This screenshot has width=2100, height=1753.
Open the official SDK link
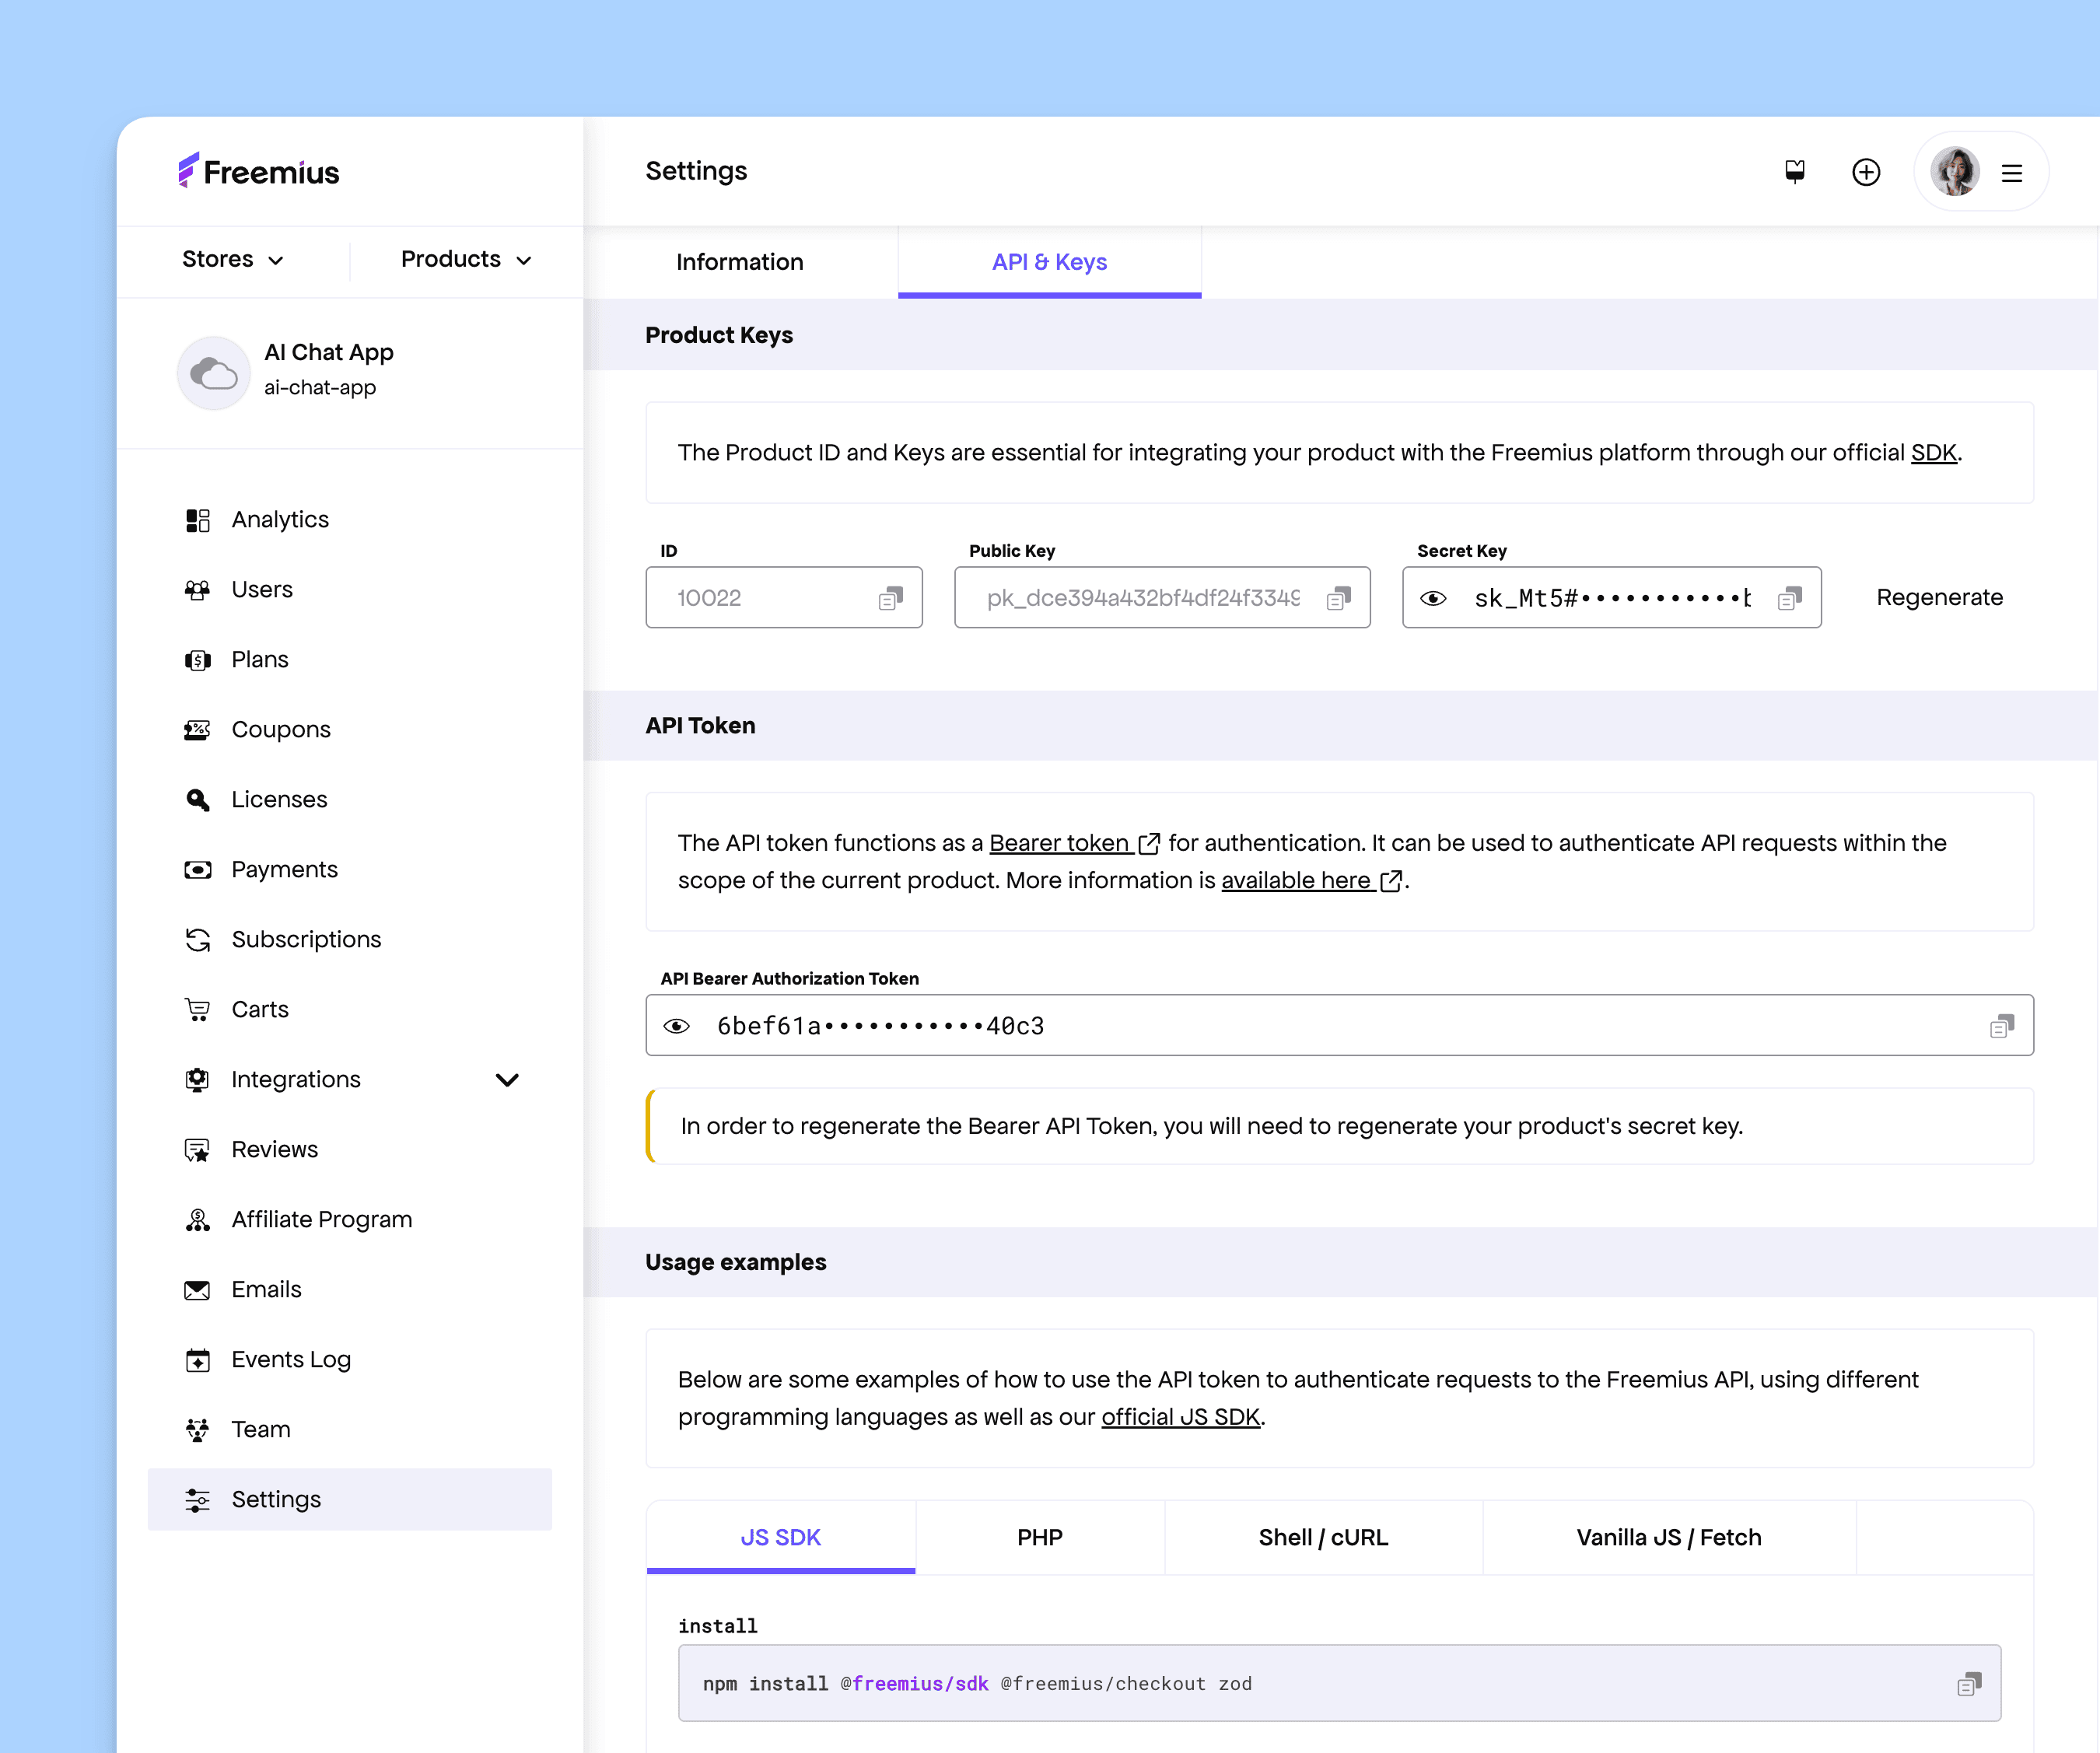(1934, 453)
